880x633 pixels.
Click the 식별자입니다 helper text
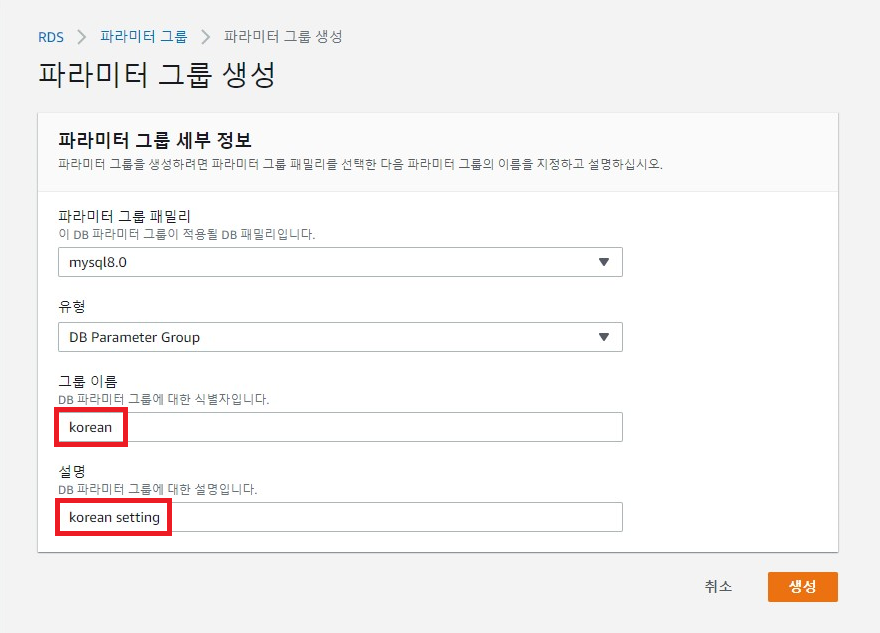coord(164,399)
